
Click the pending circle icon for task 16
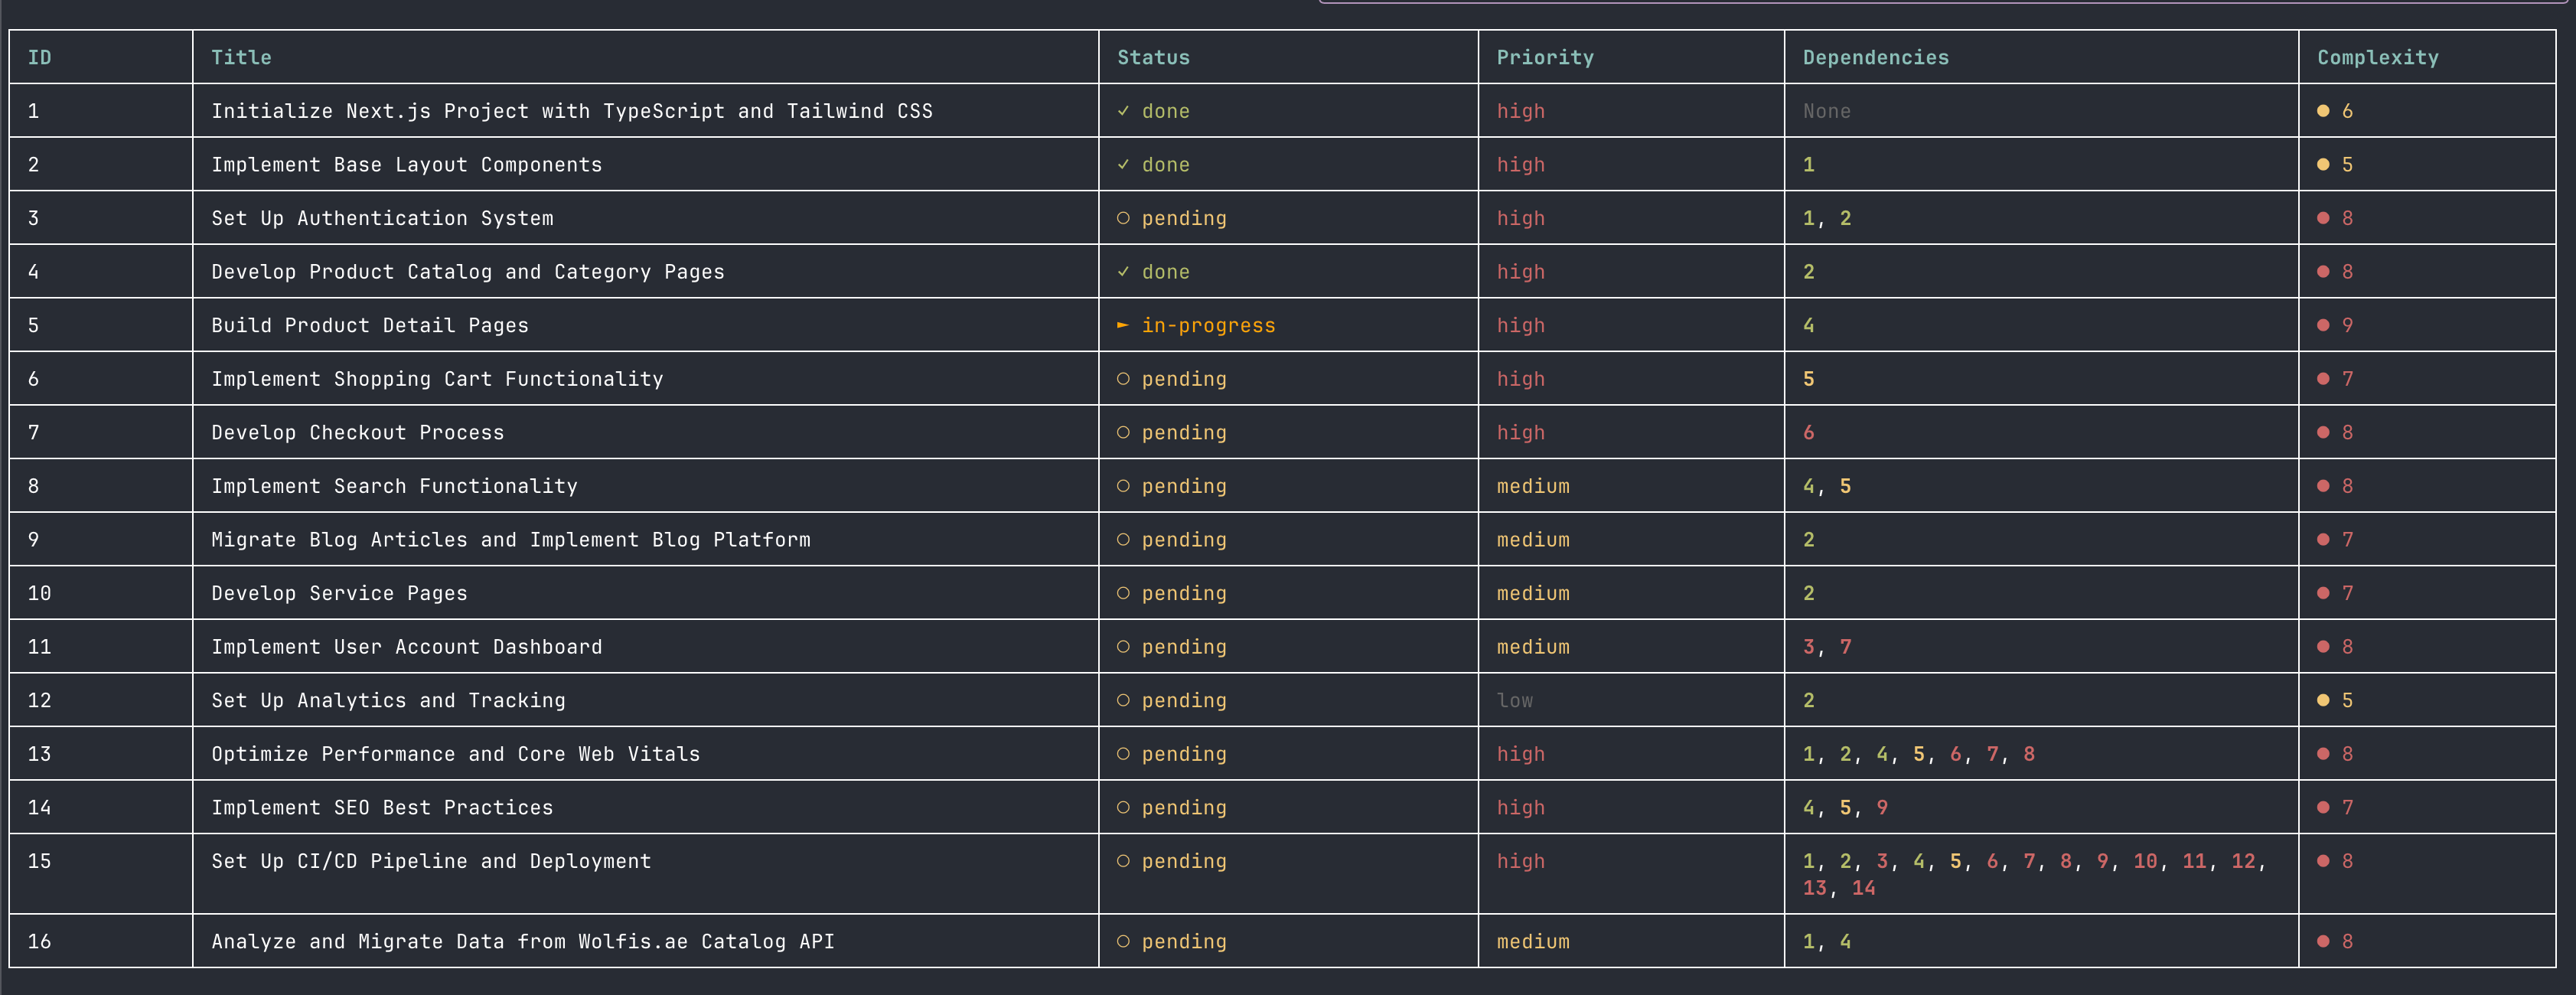[x=1123, y=941]
